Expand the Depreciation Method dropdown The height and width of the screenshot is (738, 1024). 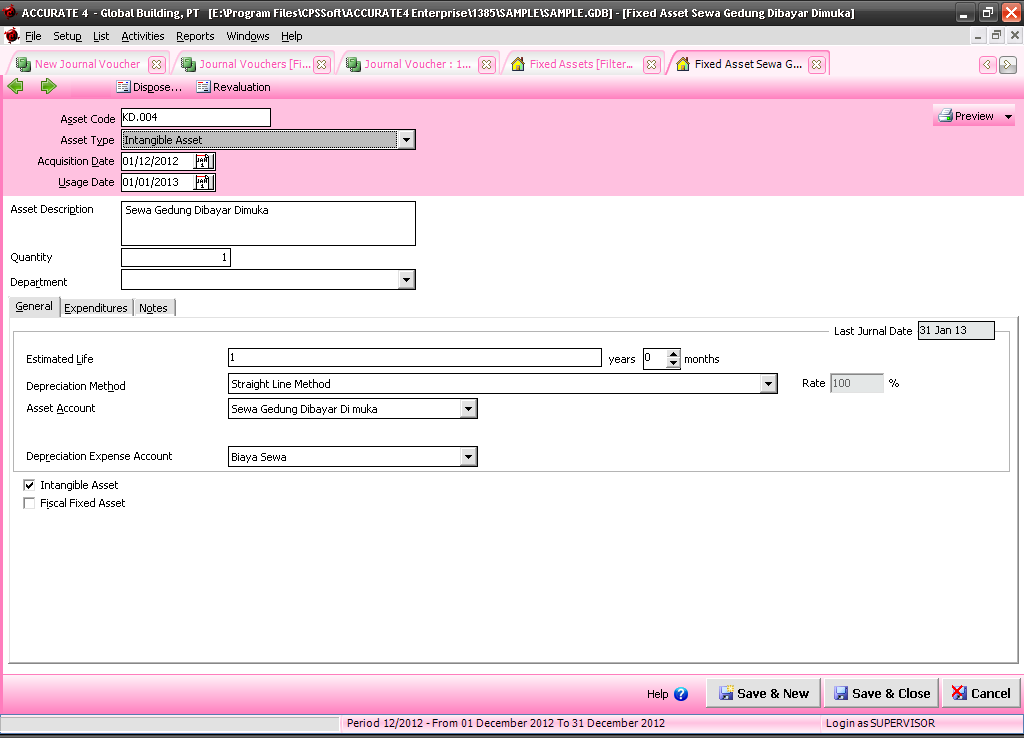tap(768, 384)
